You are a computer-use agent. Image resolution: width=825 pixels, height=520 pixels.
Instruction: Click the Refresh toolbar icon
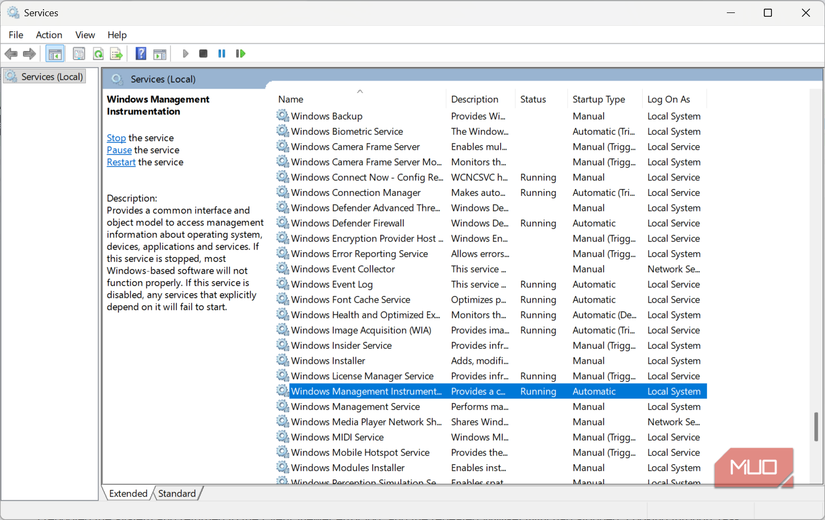98,54
